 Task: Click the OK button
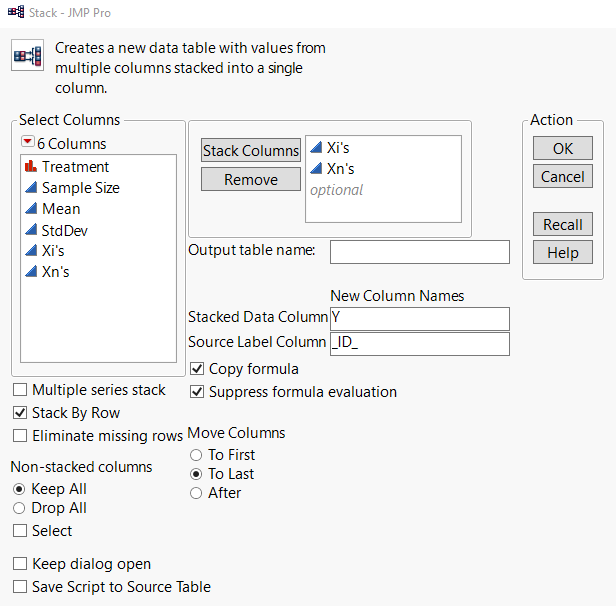click(x=562, y=148)
